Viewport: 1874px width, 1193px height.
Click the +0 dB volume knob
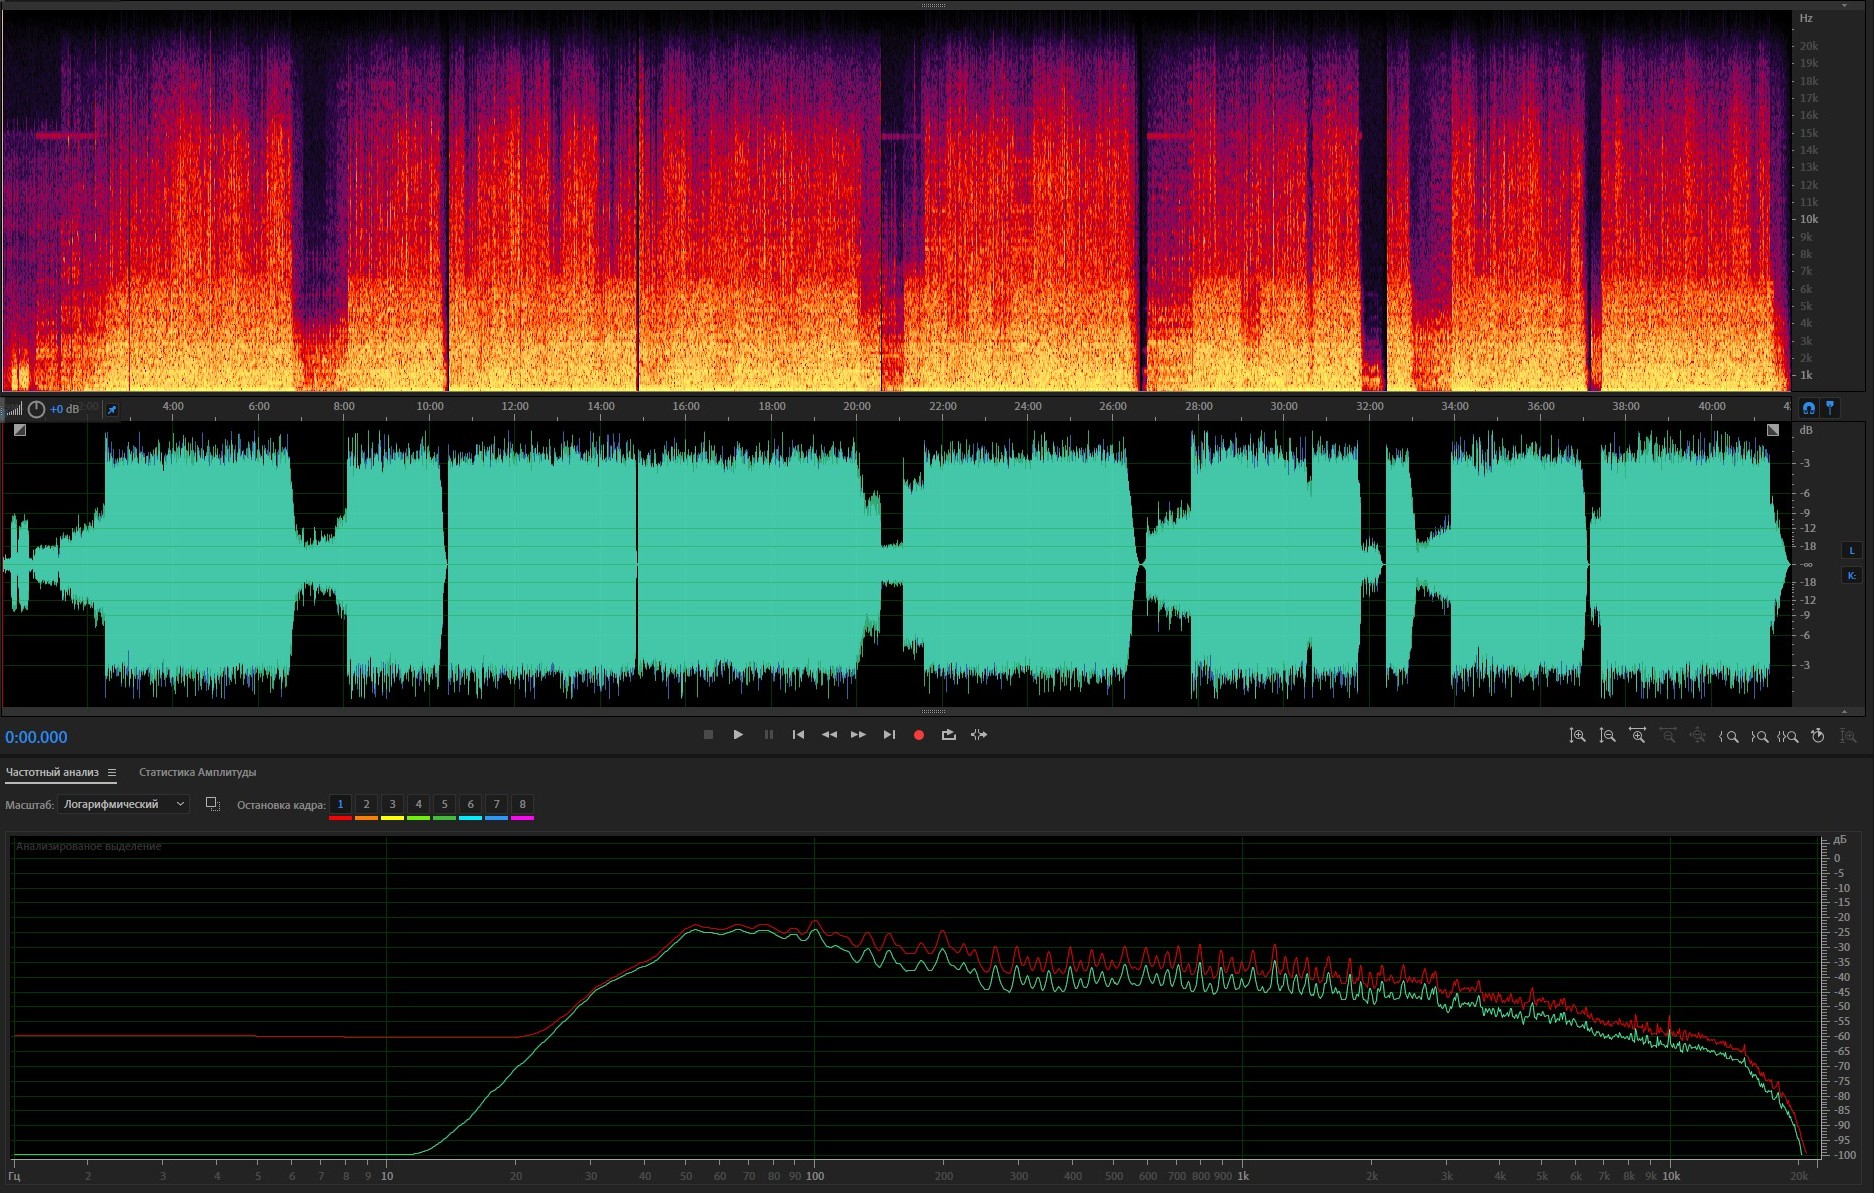(37, 409)
